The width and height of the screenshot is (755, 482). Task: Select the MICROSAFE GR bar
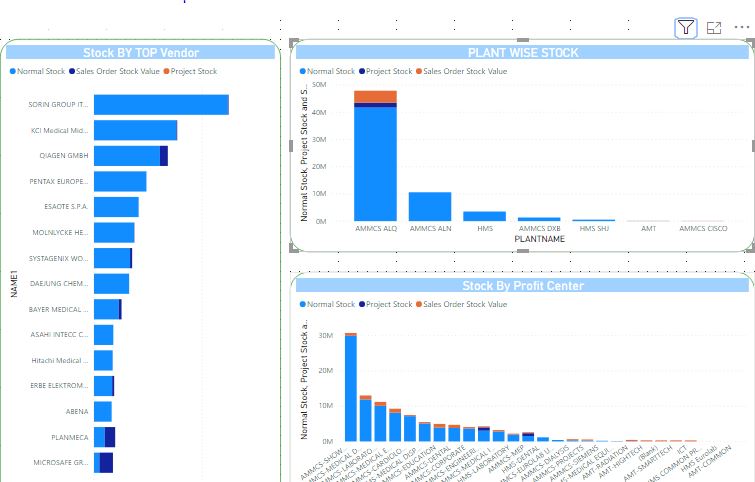104,463
